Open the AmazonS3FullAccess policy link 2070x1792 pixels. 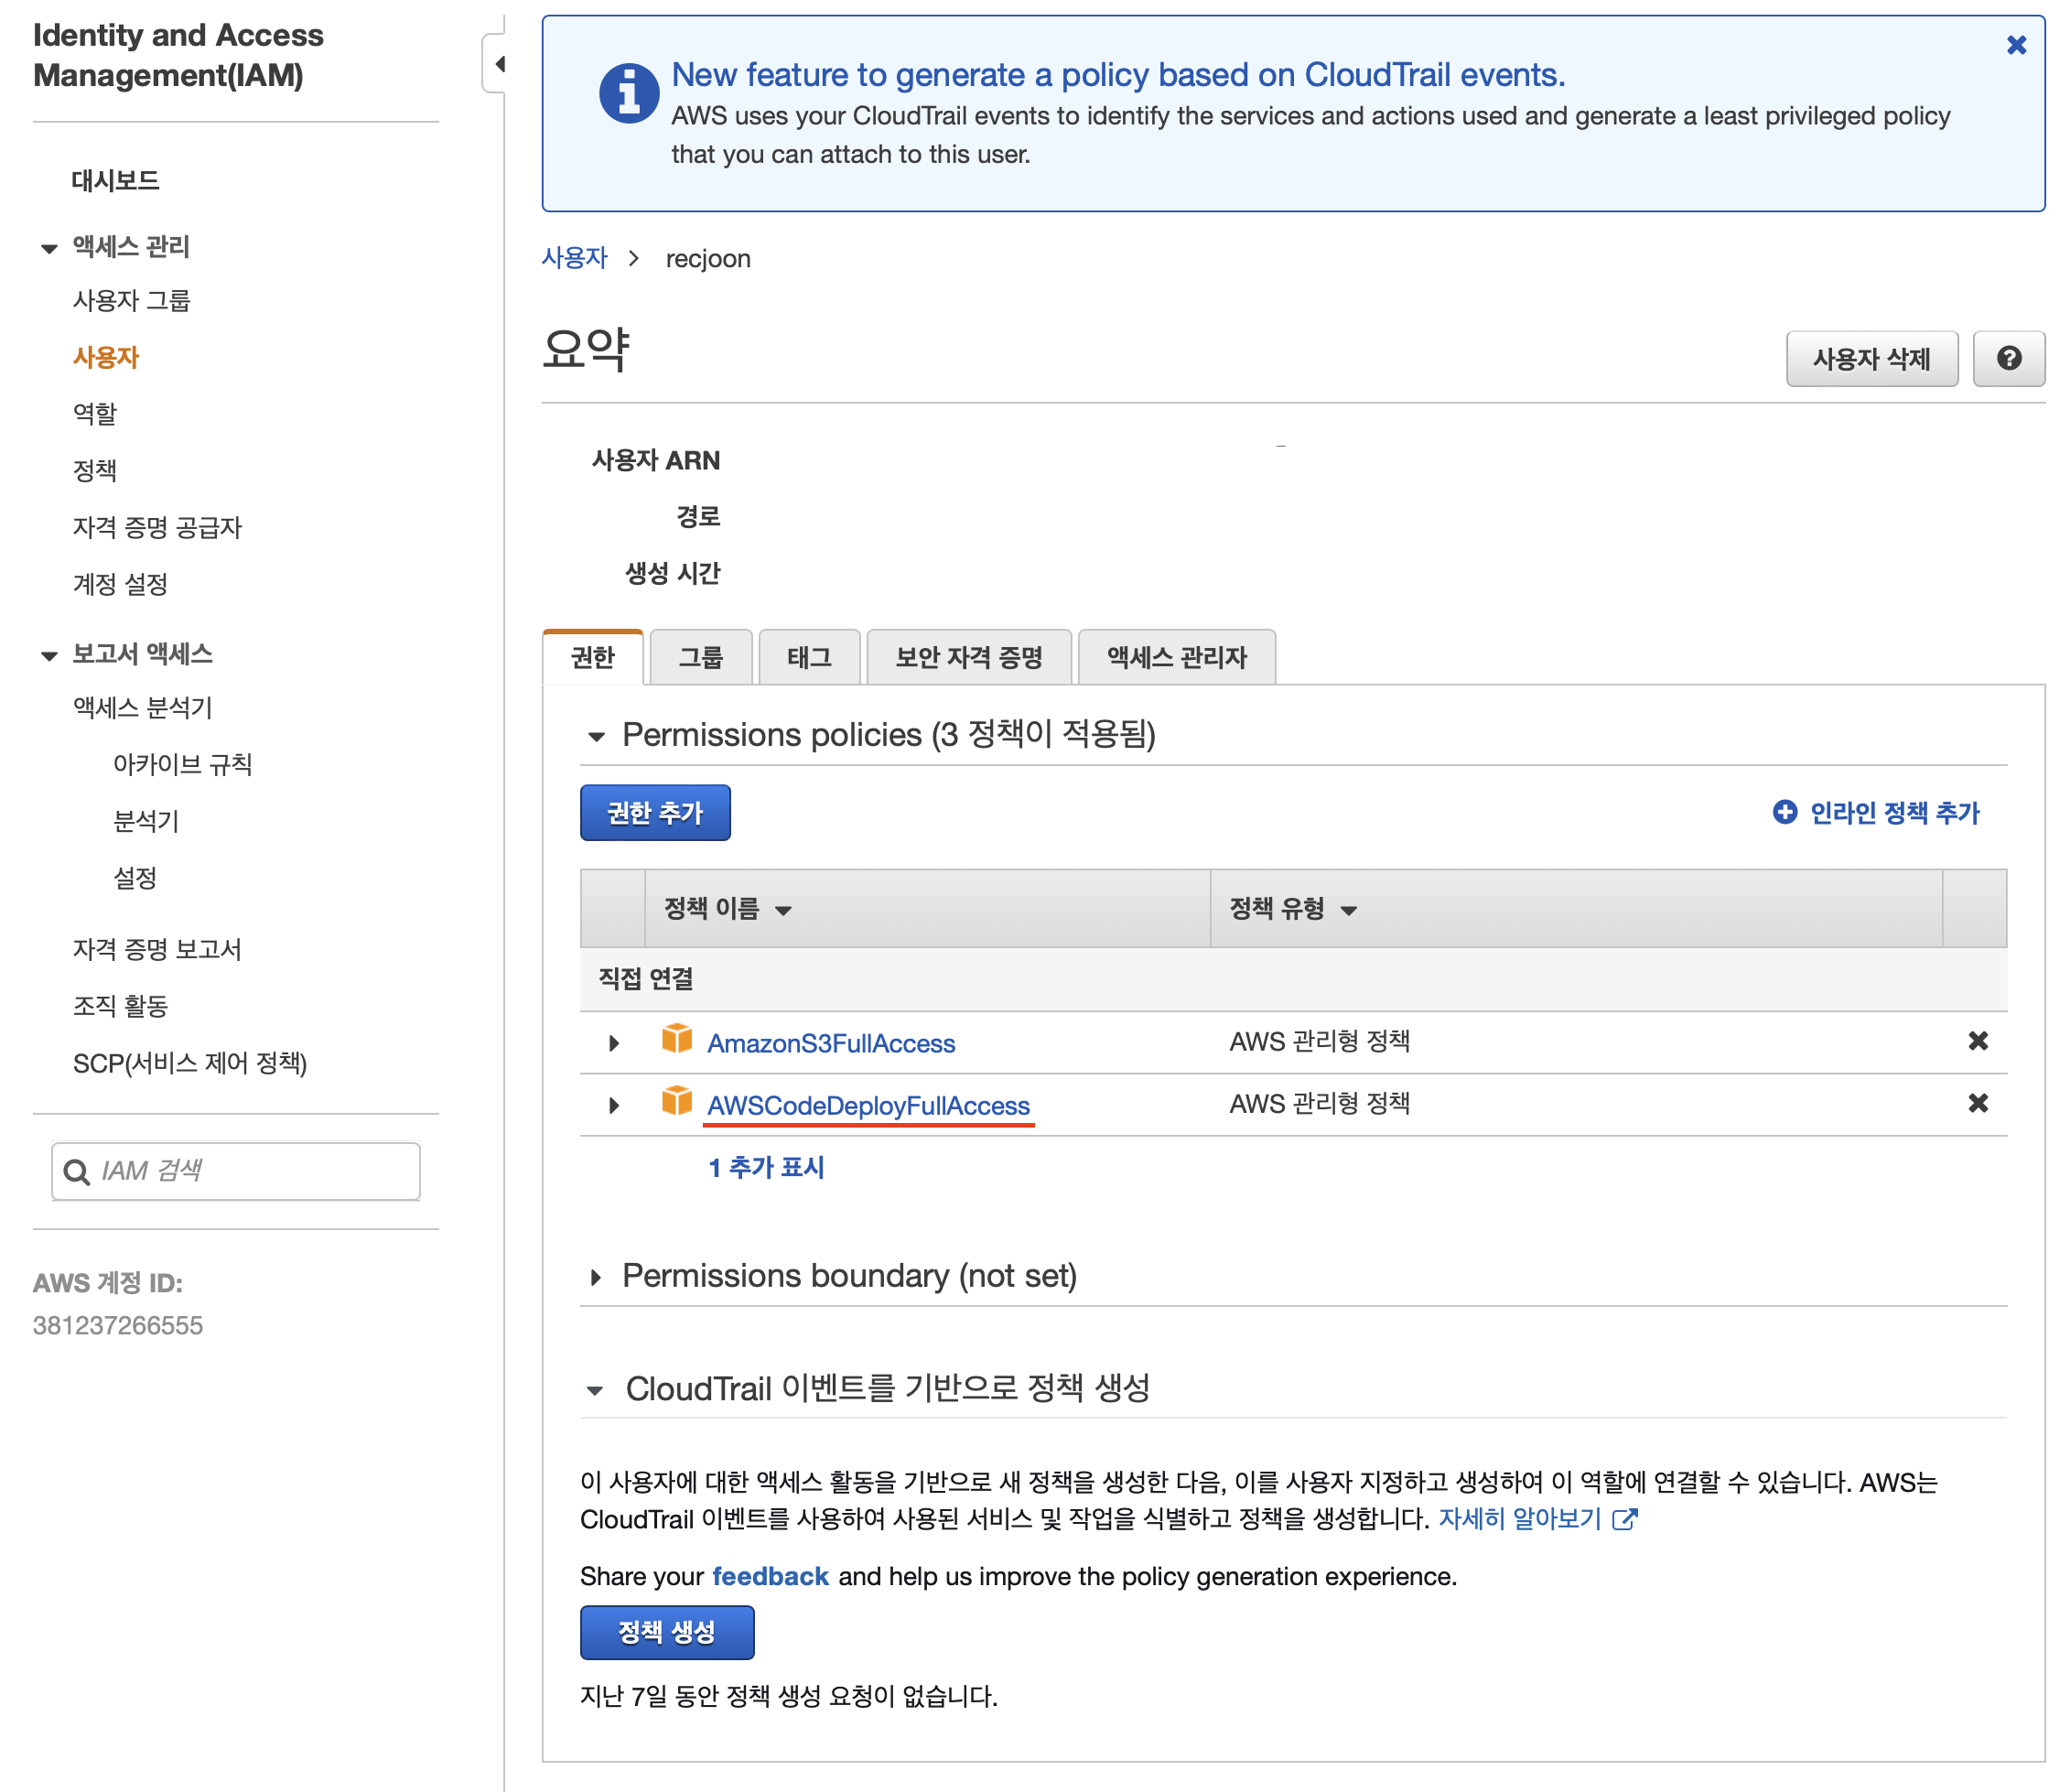click(x=831, y=1043)
